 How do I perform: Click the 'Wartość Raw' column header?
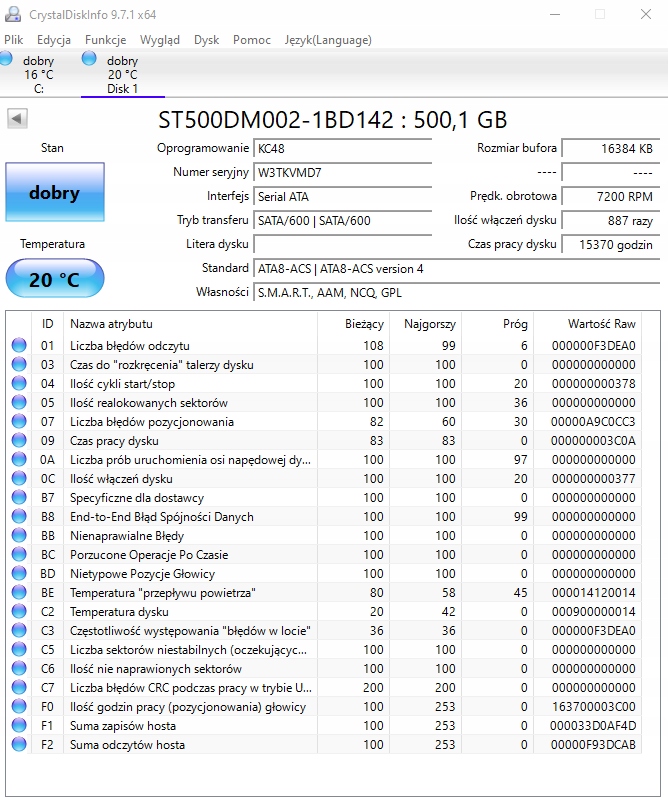pos(601,324)
